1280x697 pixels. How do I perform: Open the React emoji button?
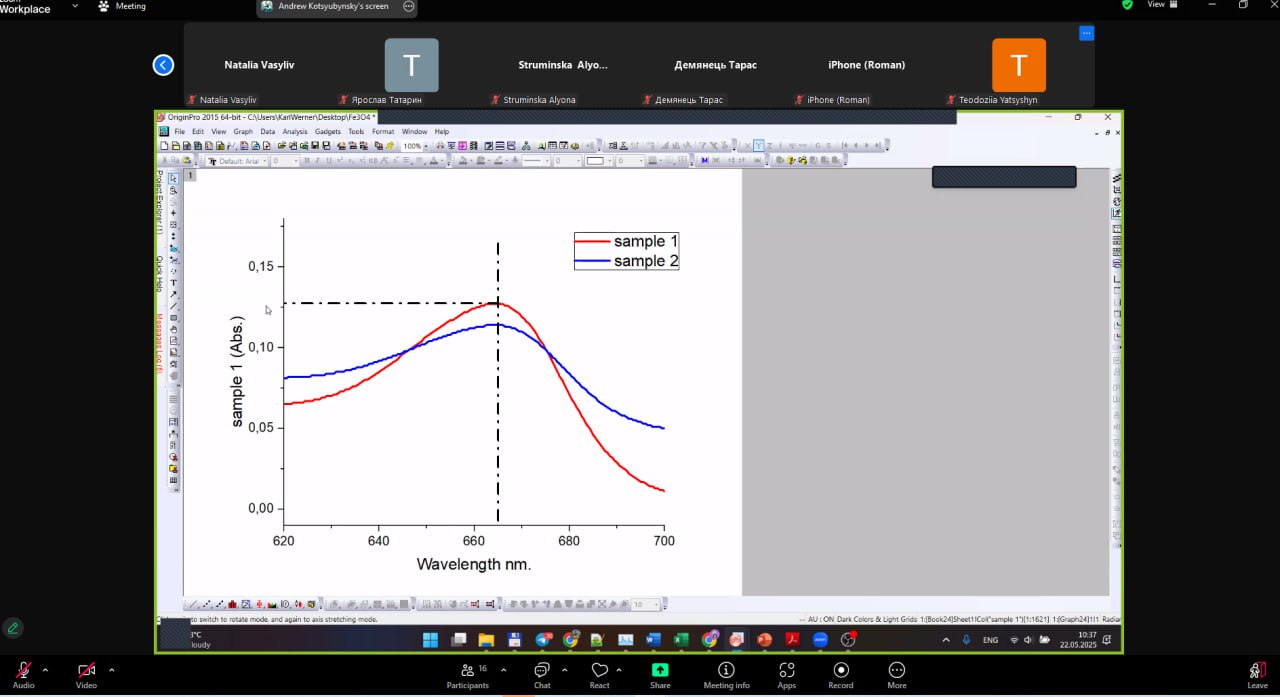(600, 675)
